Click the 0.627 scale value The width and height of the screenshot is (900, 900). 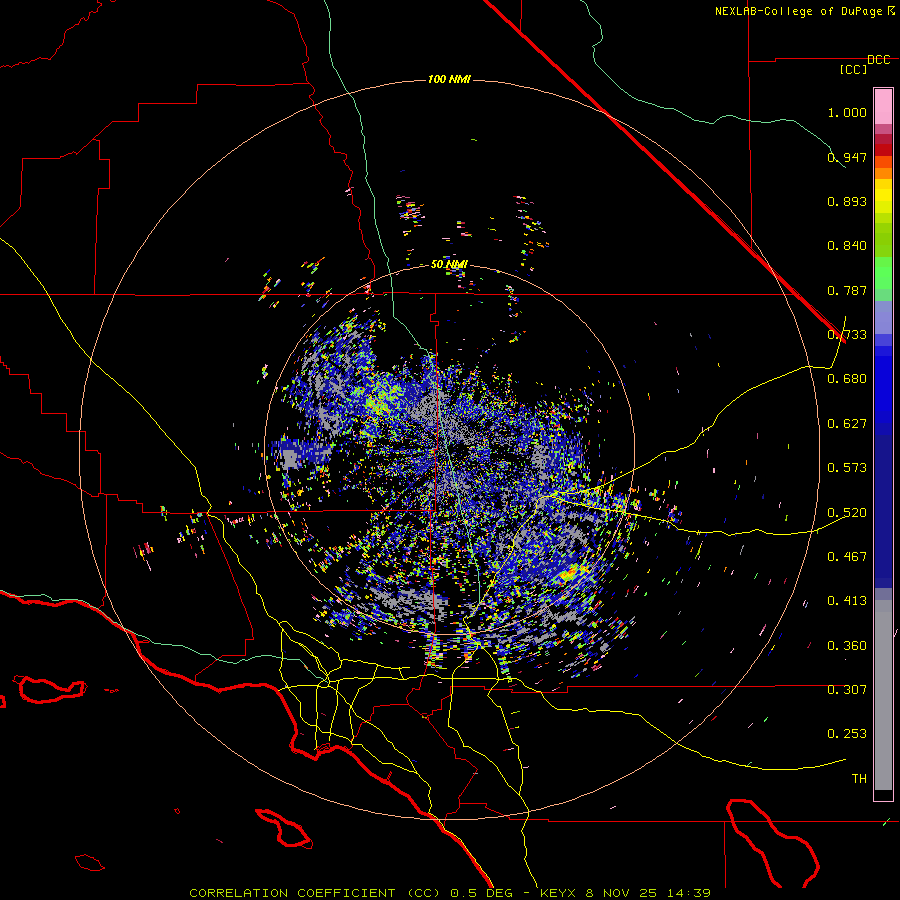[847, 424]
